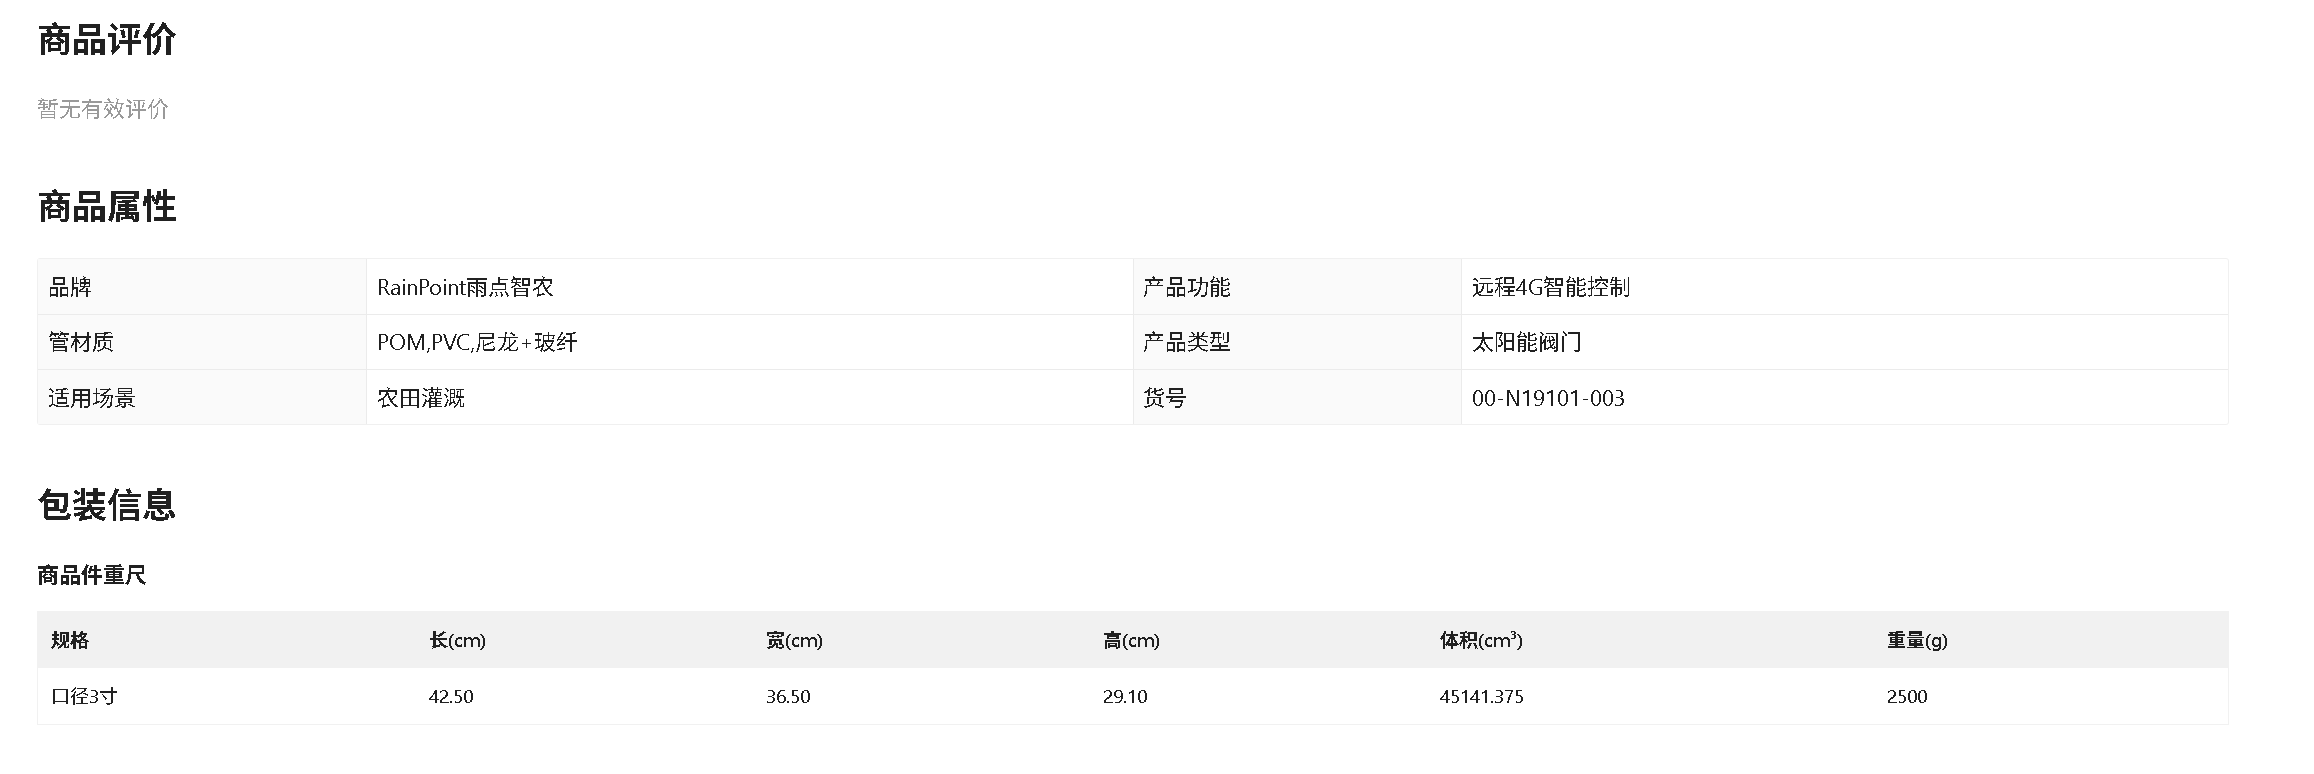Select the 口径3寸 spec row
Screen dimensions: 2314x774
pos(1133,696)
